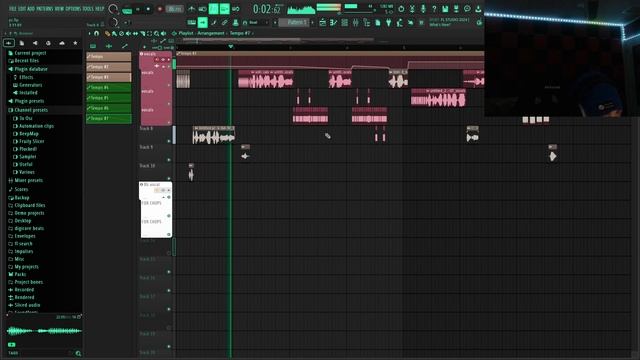Click the tempo display field
This screenshot has height=360, width=640.
click(x=175, y=9)
